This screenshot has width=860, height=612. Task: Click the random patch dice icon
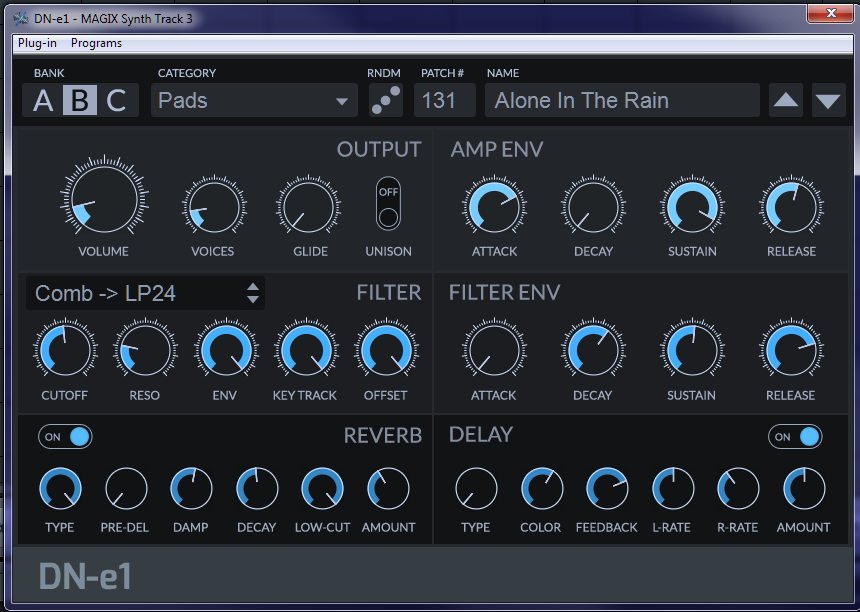click(x=386, y=100)
